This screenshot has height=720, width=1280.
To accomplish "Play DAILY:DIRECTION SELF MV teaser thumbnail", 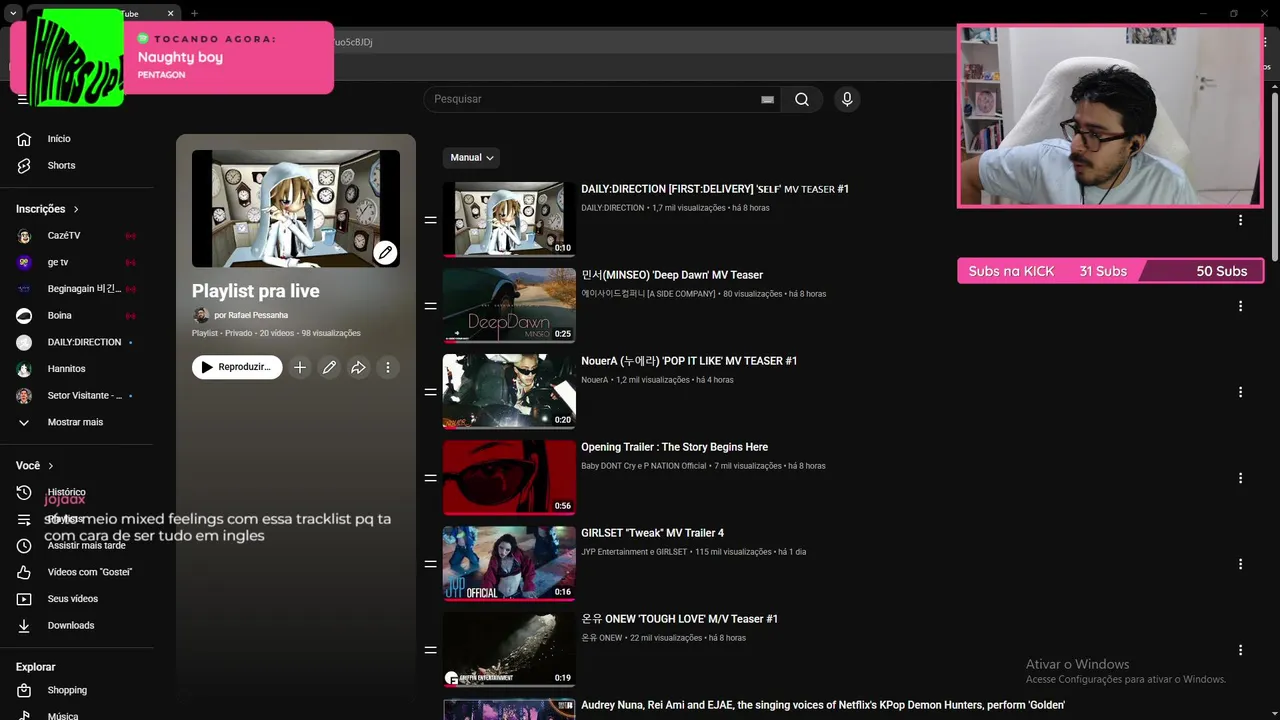I will 509,219.
